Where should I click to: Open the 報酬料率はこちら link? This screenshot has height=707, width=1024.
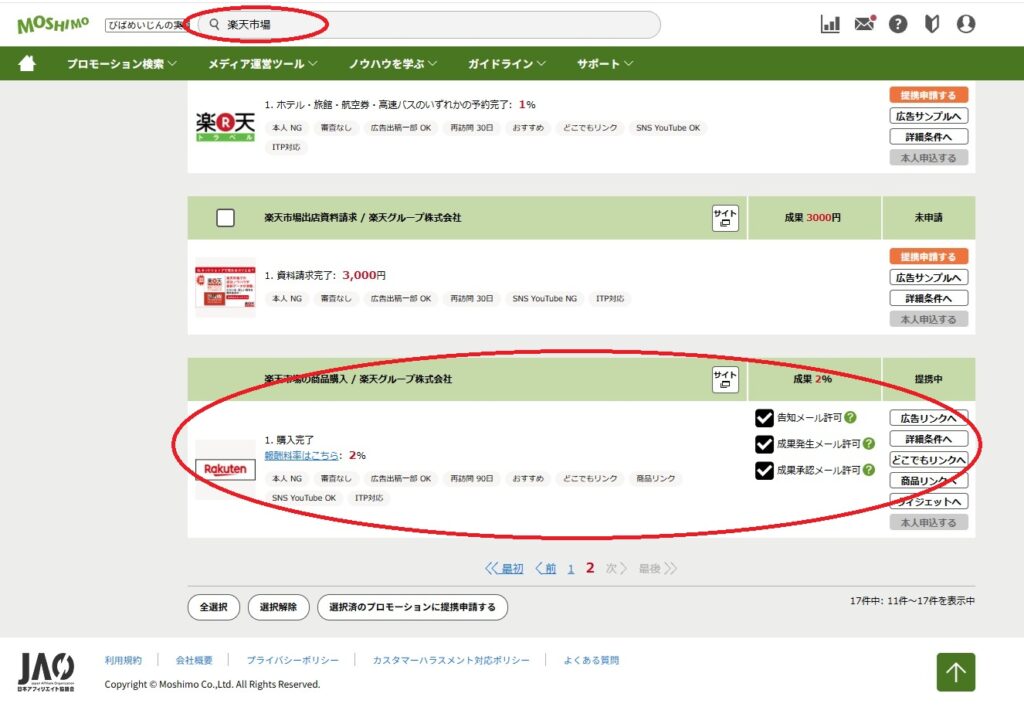pyautogui.click(x=301, y=456)
